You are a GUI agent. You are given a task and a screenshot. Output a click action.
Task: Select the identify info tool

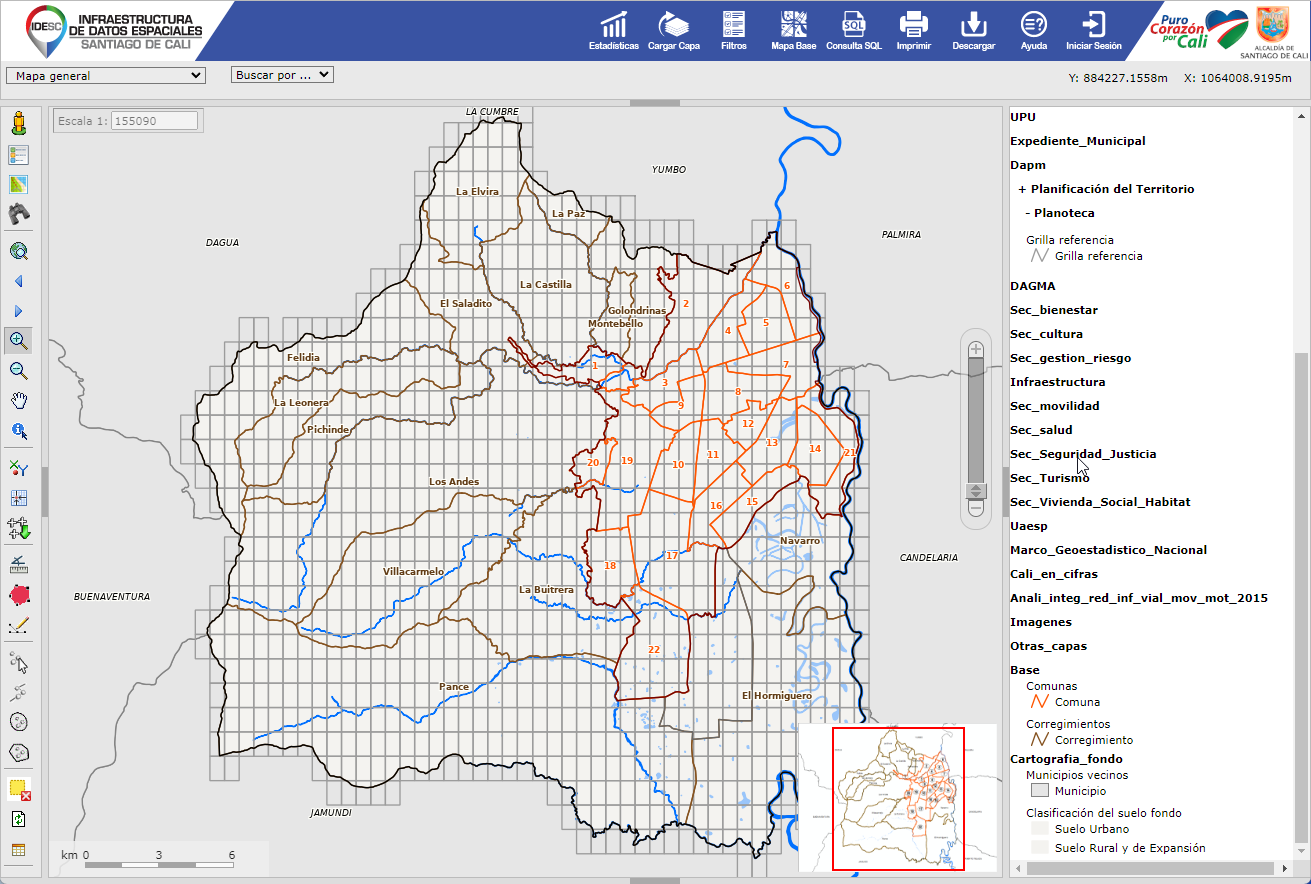click(x=18, y=431)
